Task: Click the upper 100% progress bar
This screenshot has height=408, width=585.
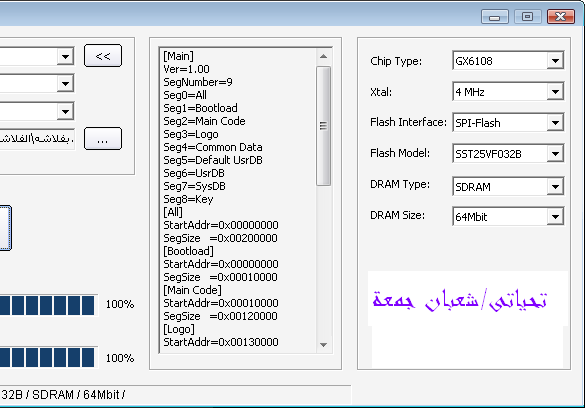Action: click(49, 305)
